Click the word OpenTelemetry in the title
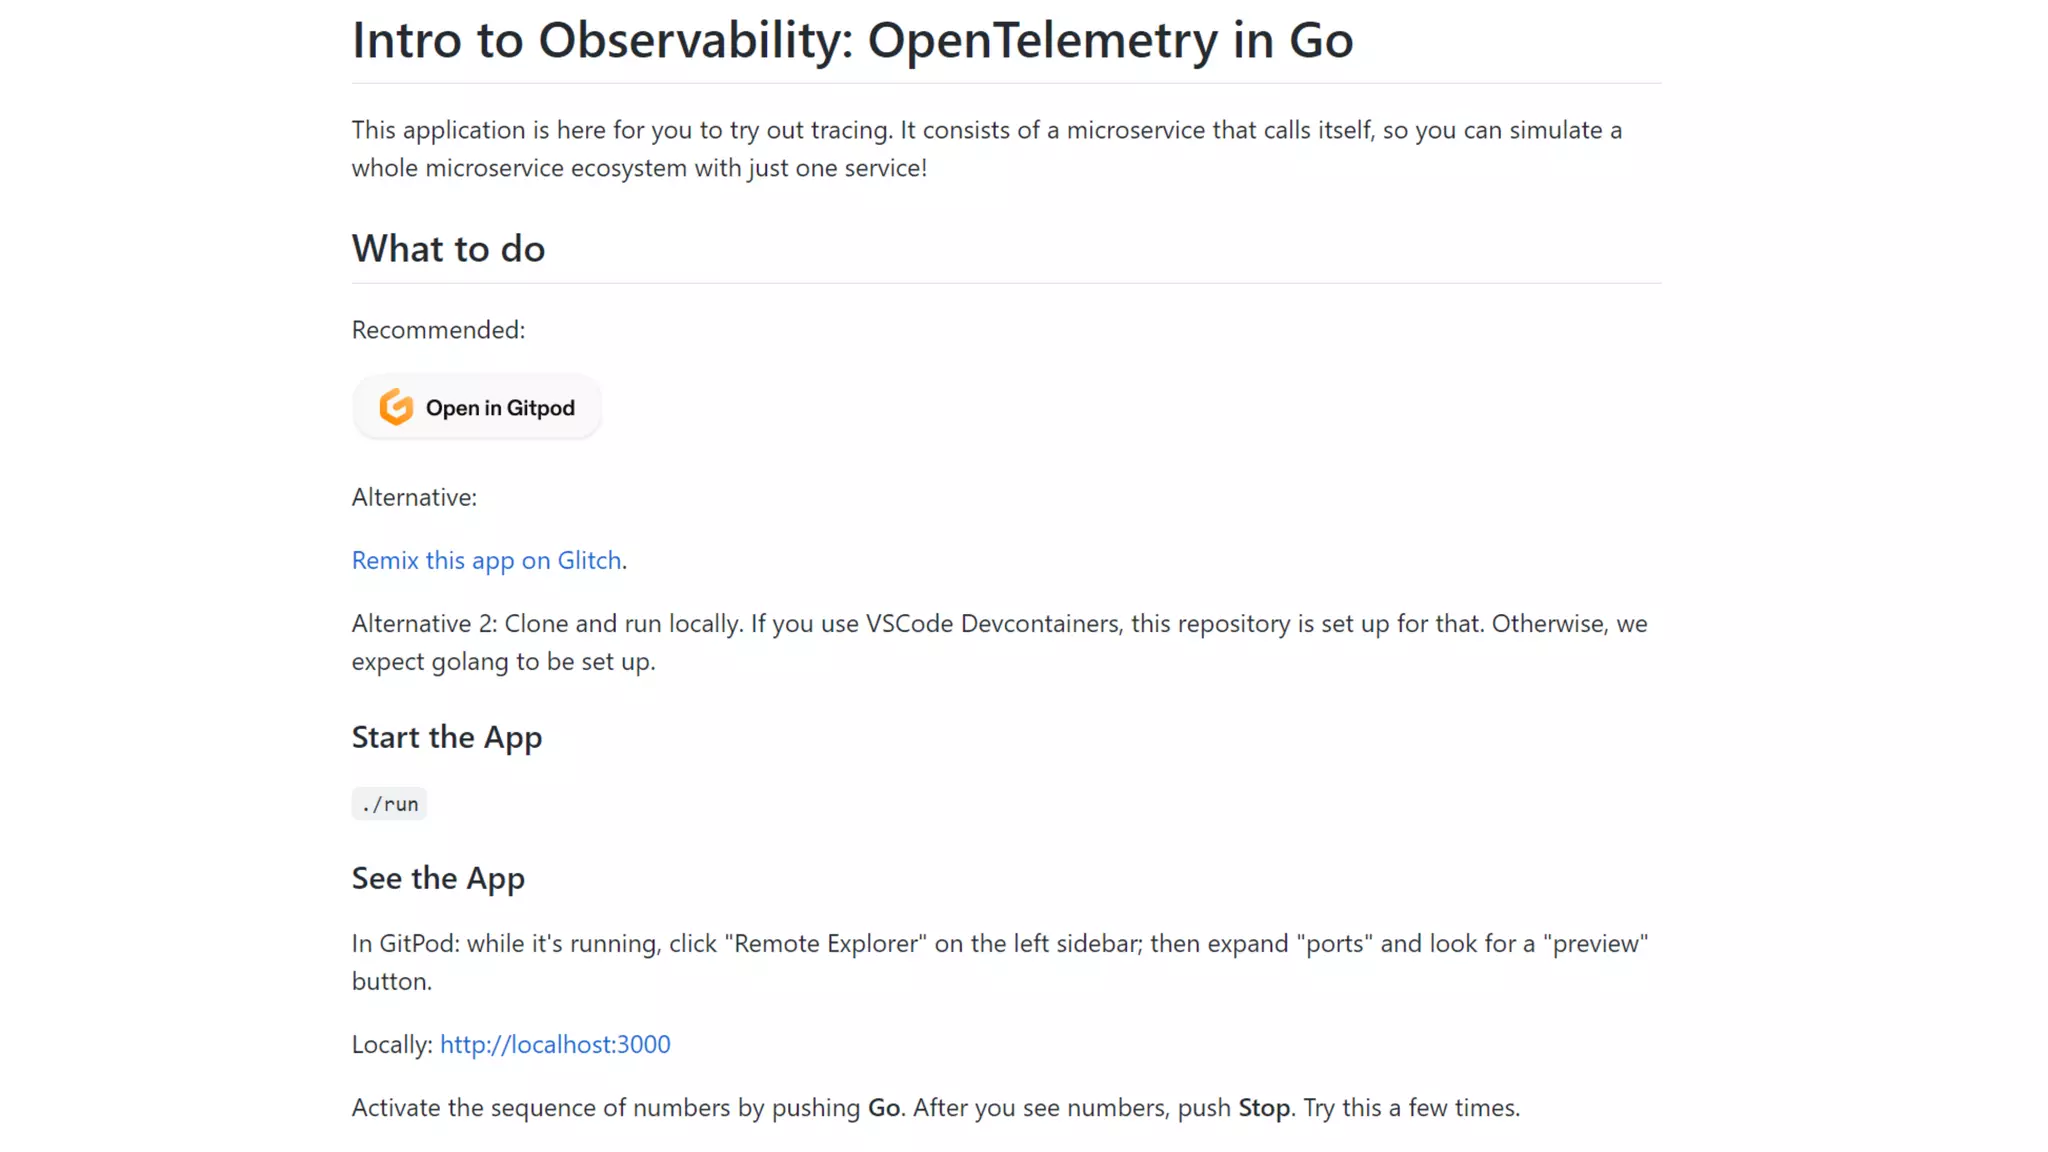This screenshot has width=2048, height=1152. pos(1042,40)
